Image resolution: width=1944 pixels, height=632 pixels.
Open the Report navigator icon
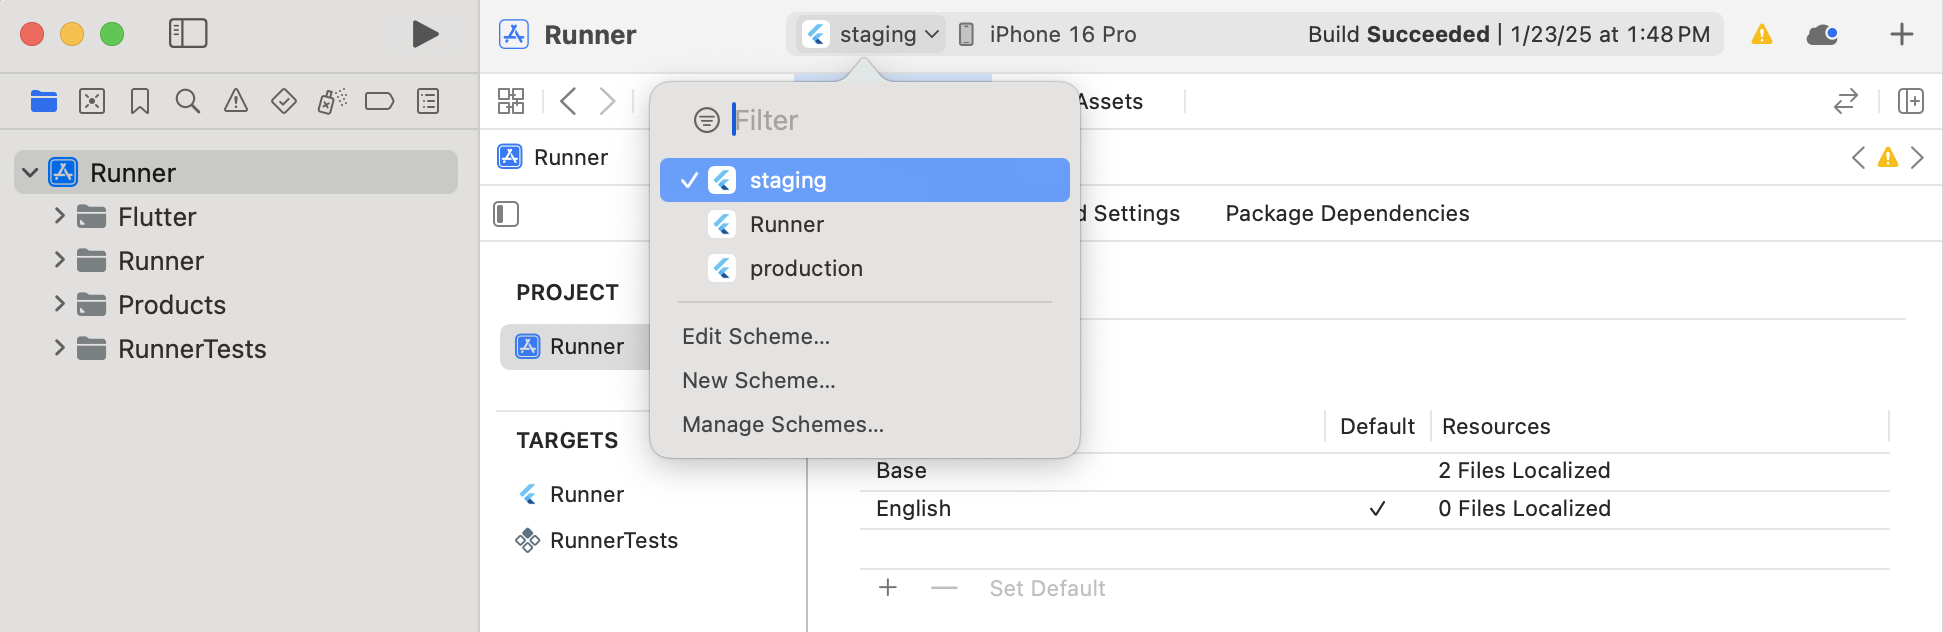pos(428,101)
